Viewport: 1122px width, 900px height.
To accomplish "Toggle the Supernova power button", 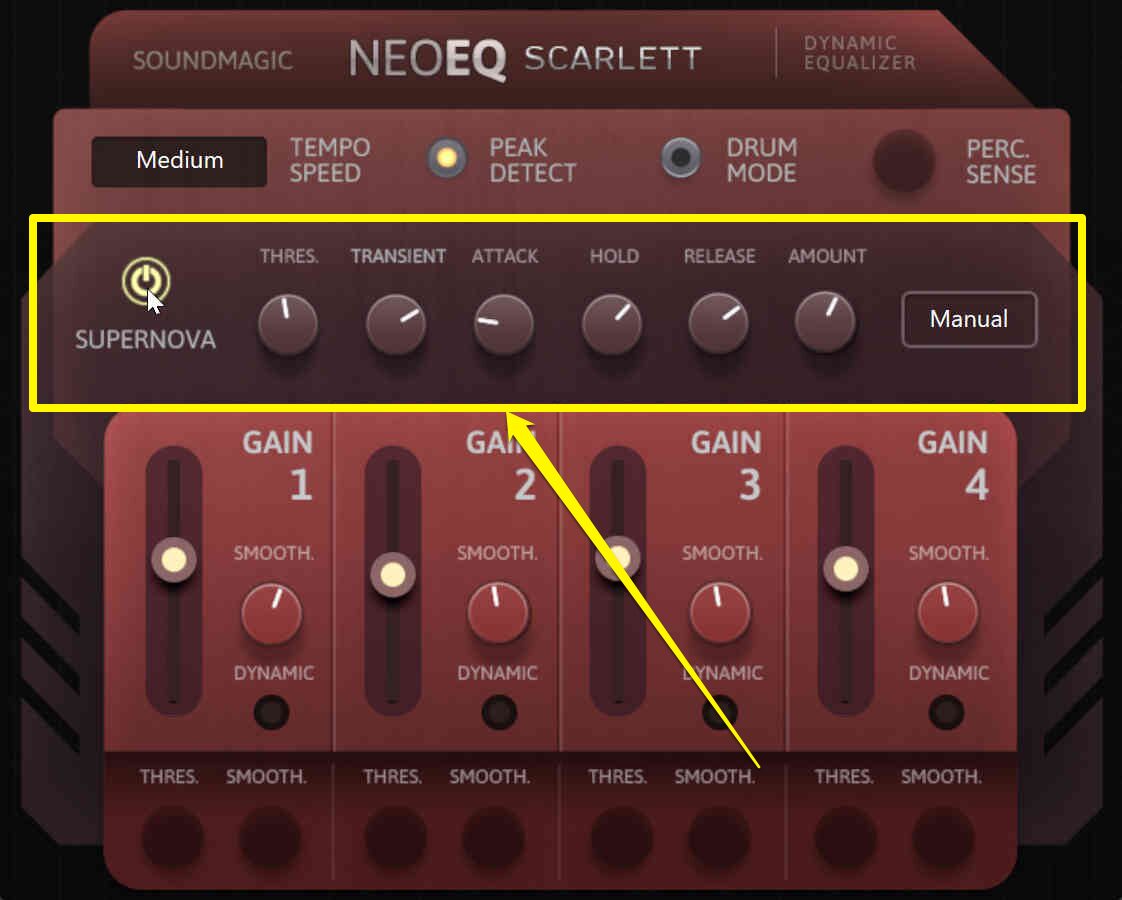I will (x=146, y=281).
